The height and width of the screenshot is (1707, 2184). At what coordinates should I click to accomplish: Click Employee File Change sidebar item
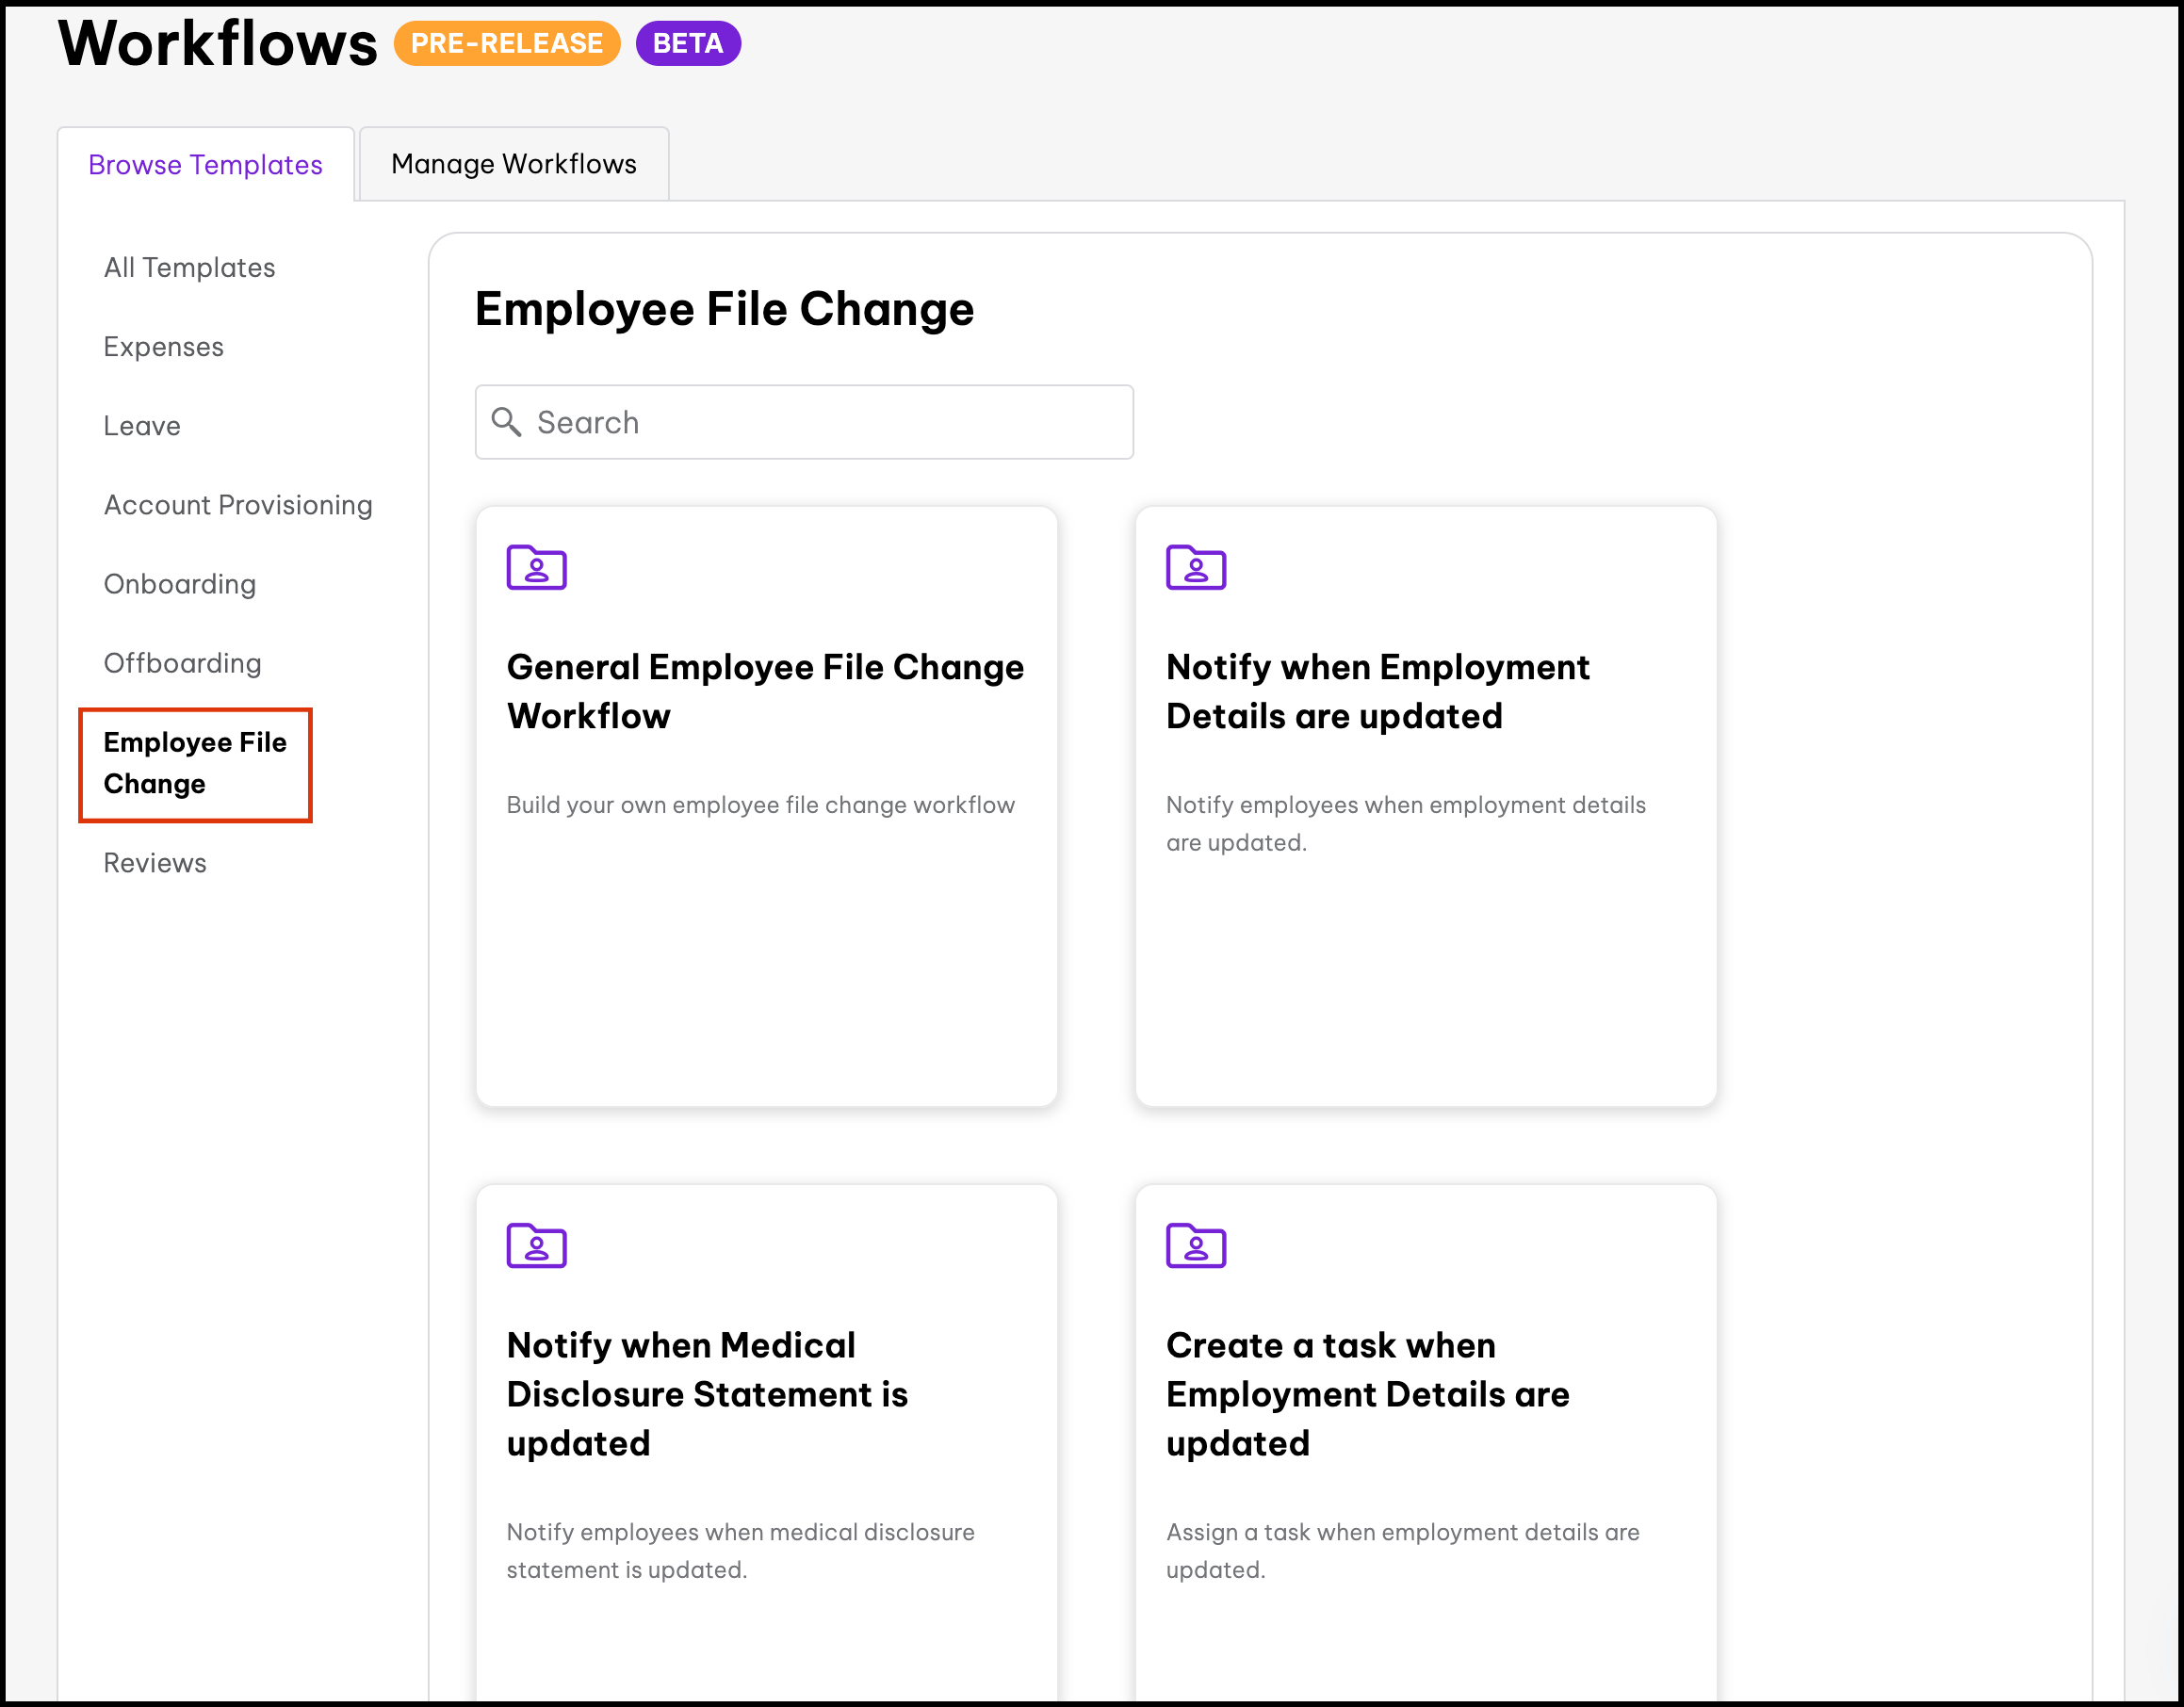(x=195, y=763)
